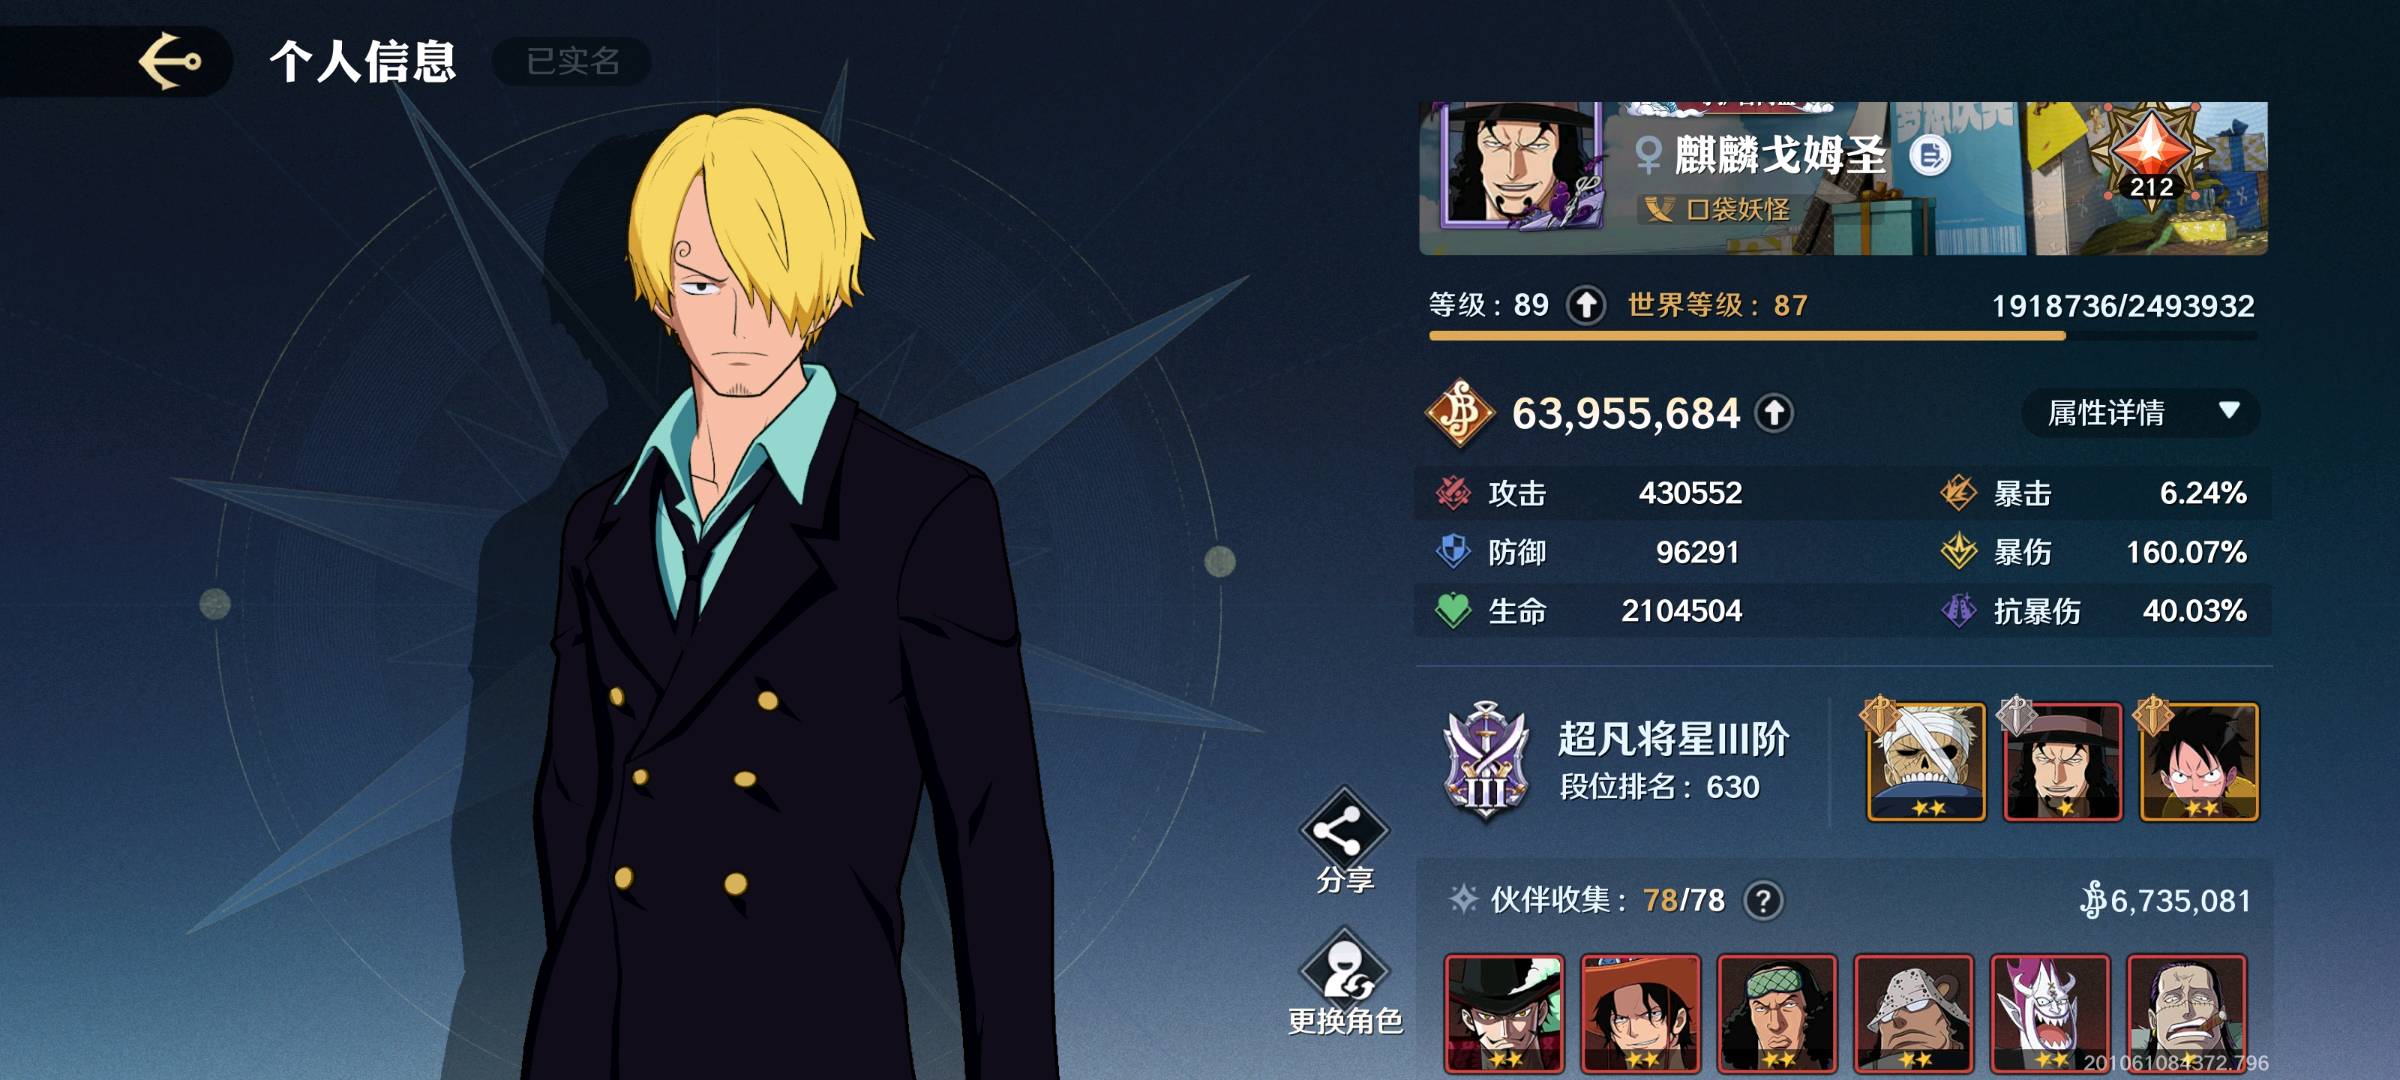Screen dimensions: 2400x1080
Task: Tap the 已实名 verified status label
Action: point(572,61)
